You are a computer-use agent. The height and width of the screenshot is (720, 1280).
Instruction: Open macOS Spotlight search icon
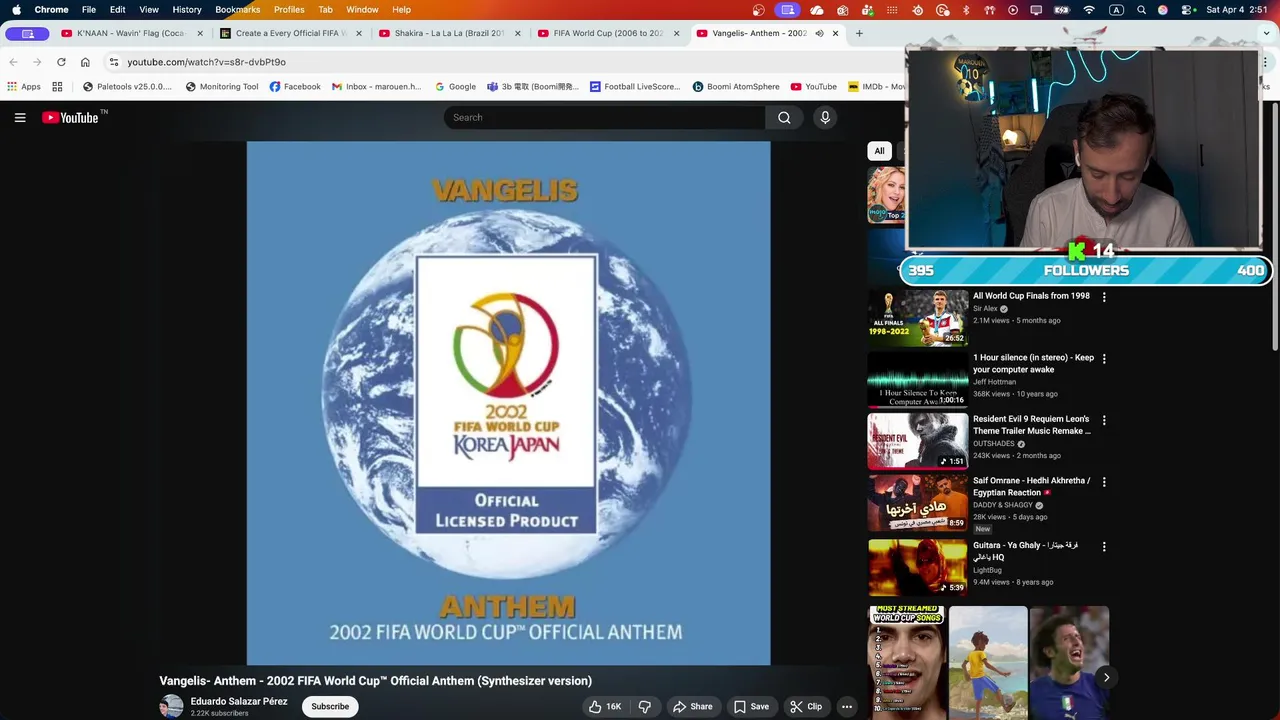[1141, 10]
